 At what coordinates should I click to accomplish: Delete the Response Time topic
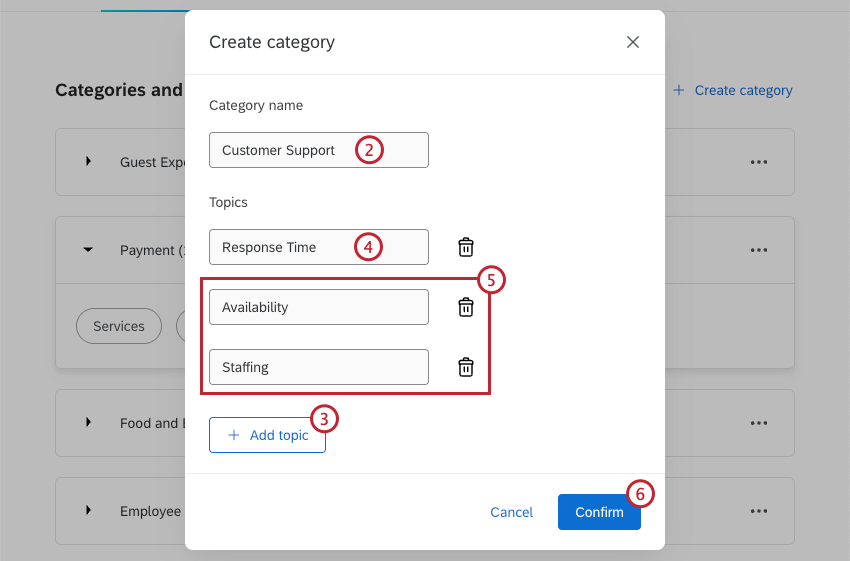[x=466, y=247]
